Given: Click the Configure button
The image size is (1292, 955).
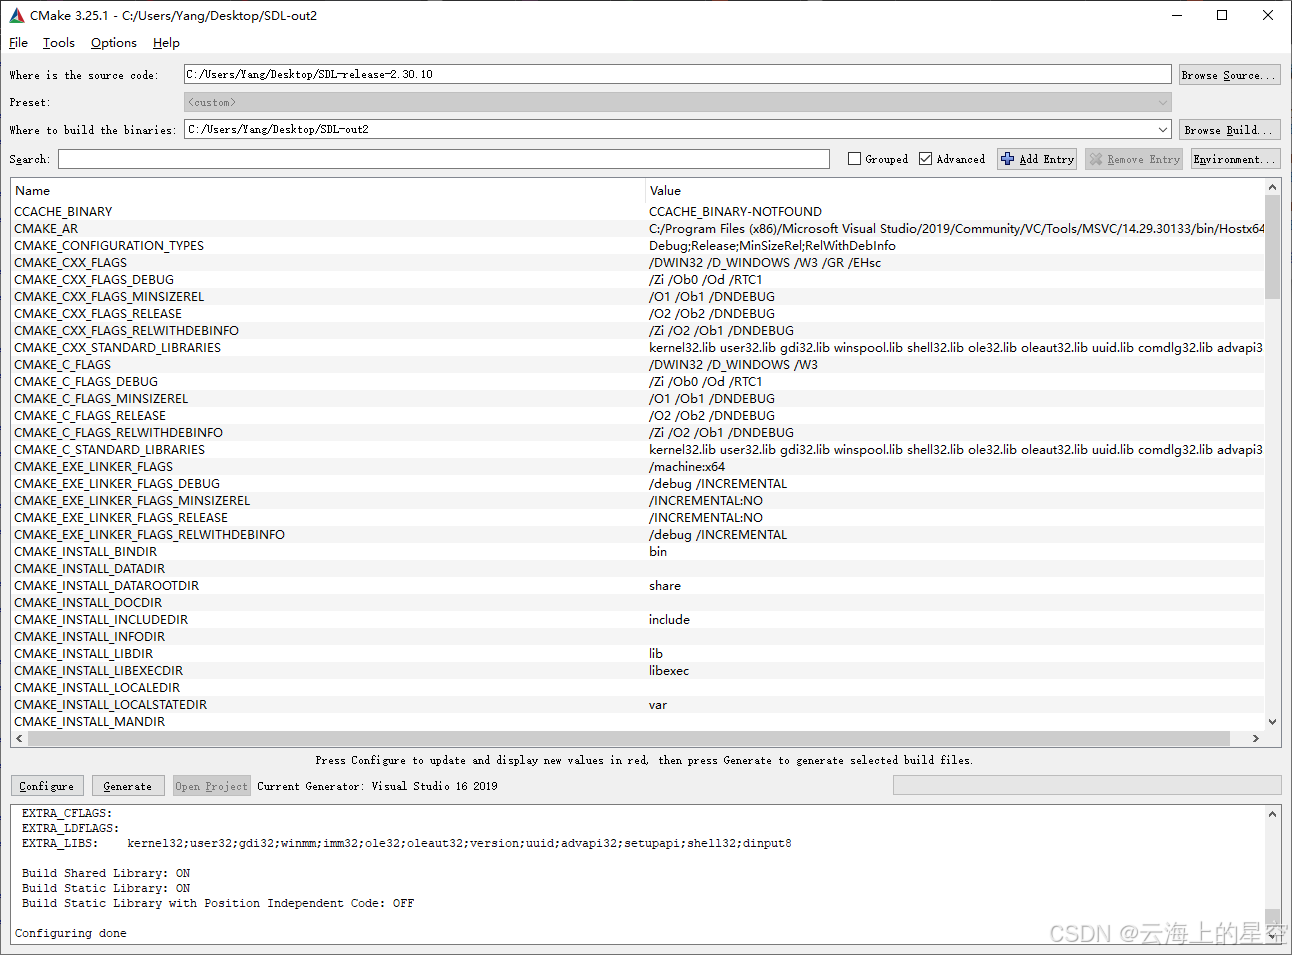Looking at the screenshot, I should pos(47,786).
